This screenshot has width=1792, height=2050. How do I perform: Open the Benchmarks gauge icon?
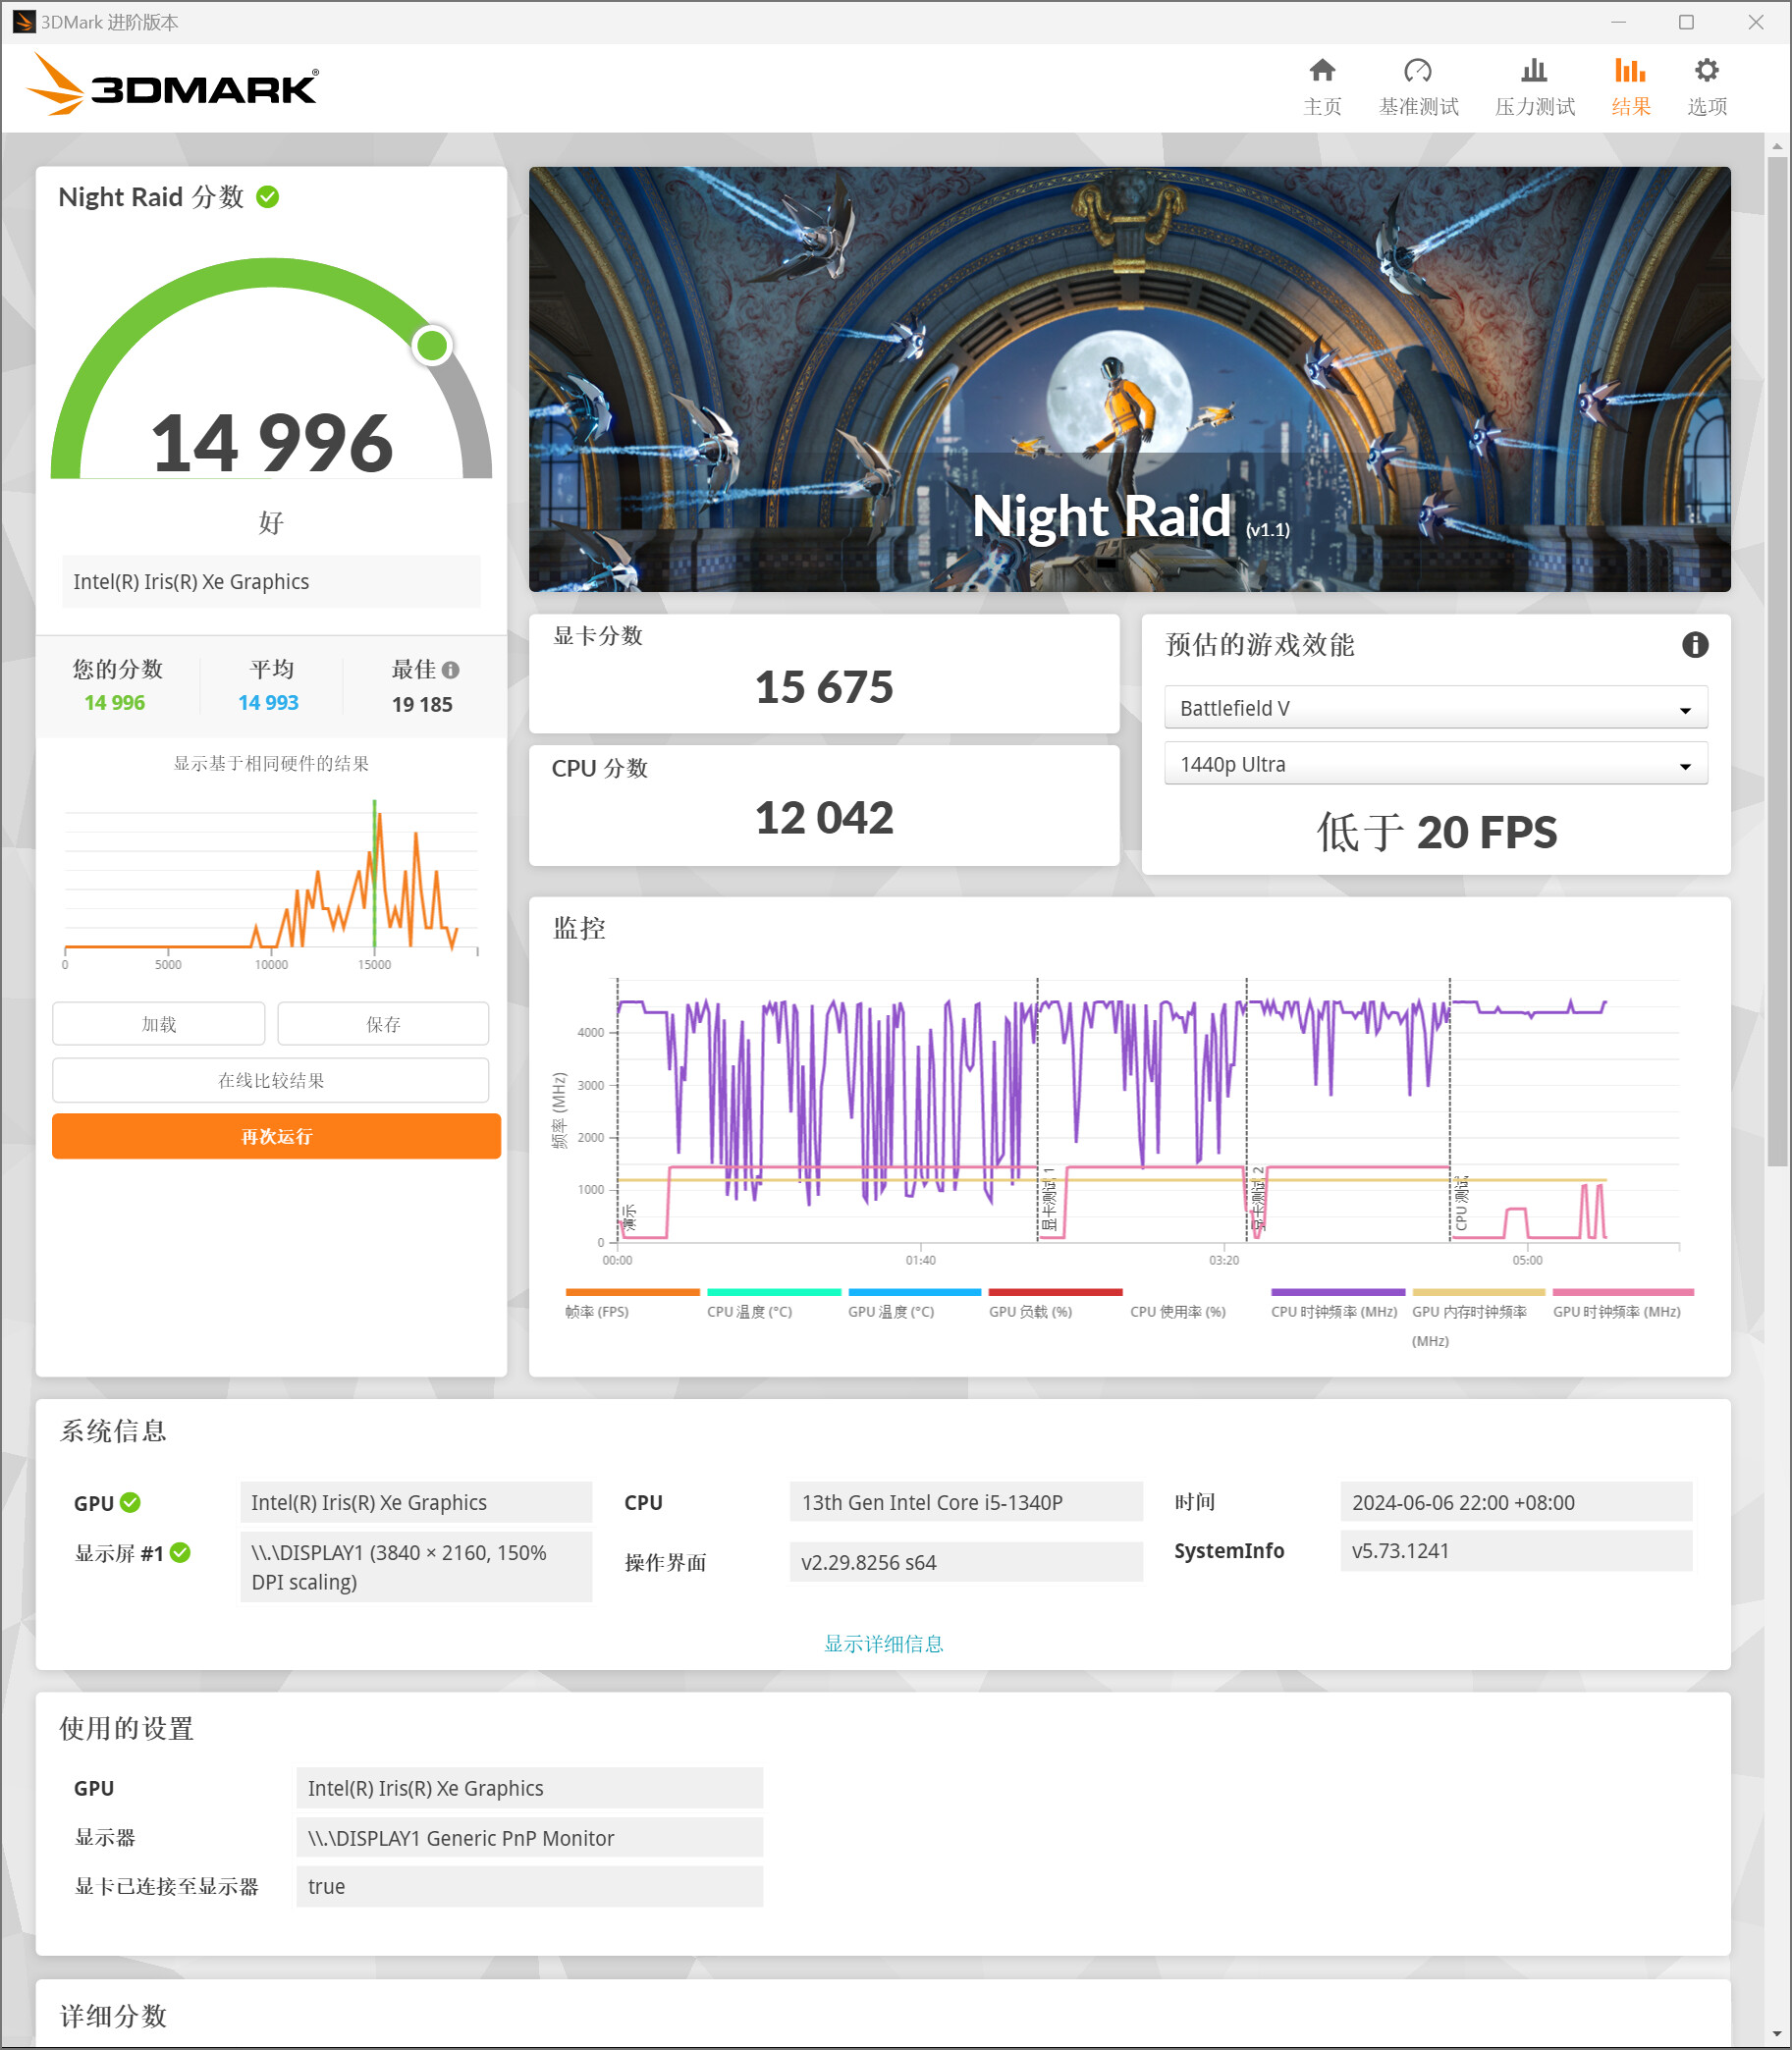[x=1417, y=71]
